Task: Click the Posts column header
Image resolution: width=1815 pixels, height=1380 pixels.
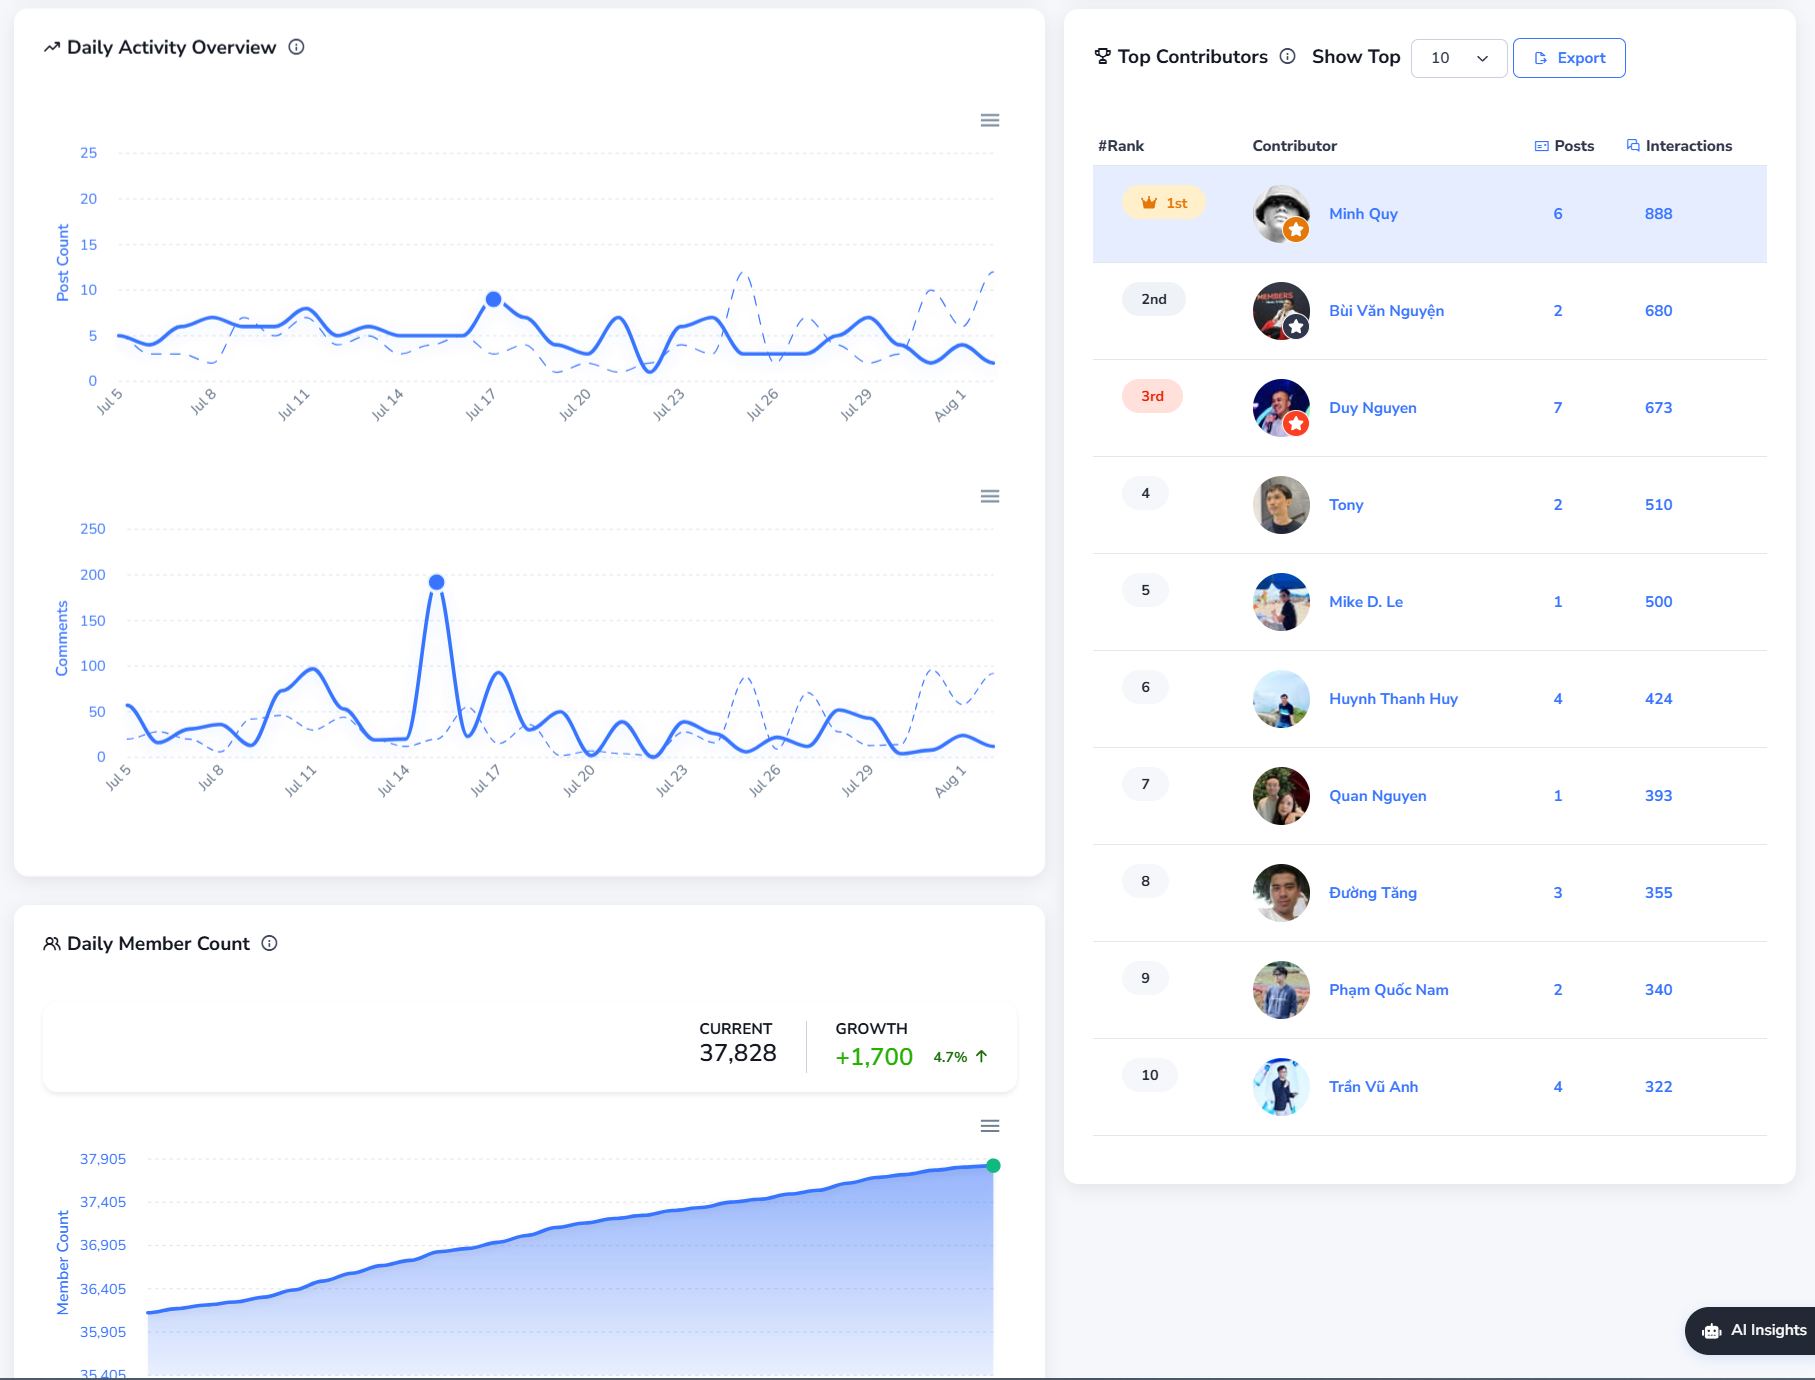Action: (x=1564, y=146)
